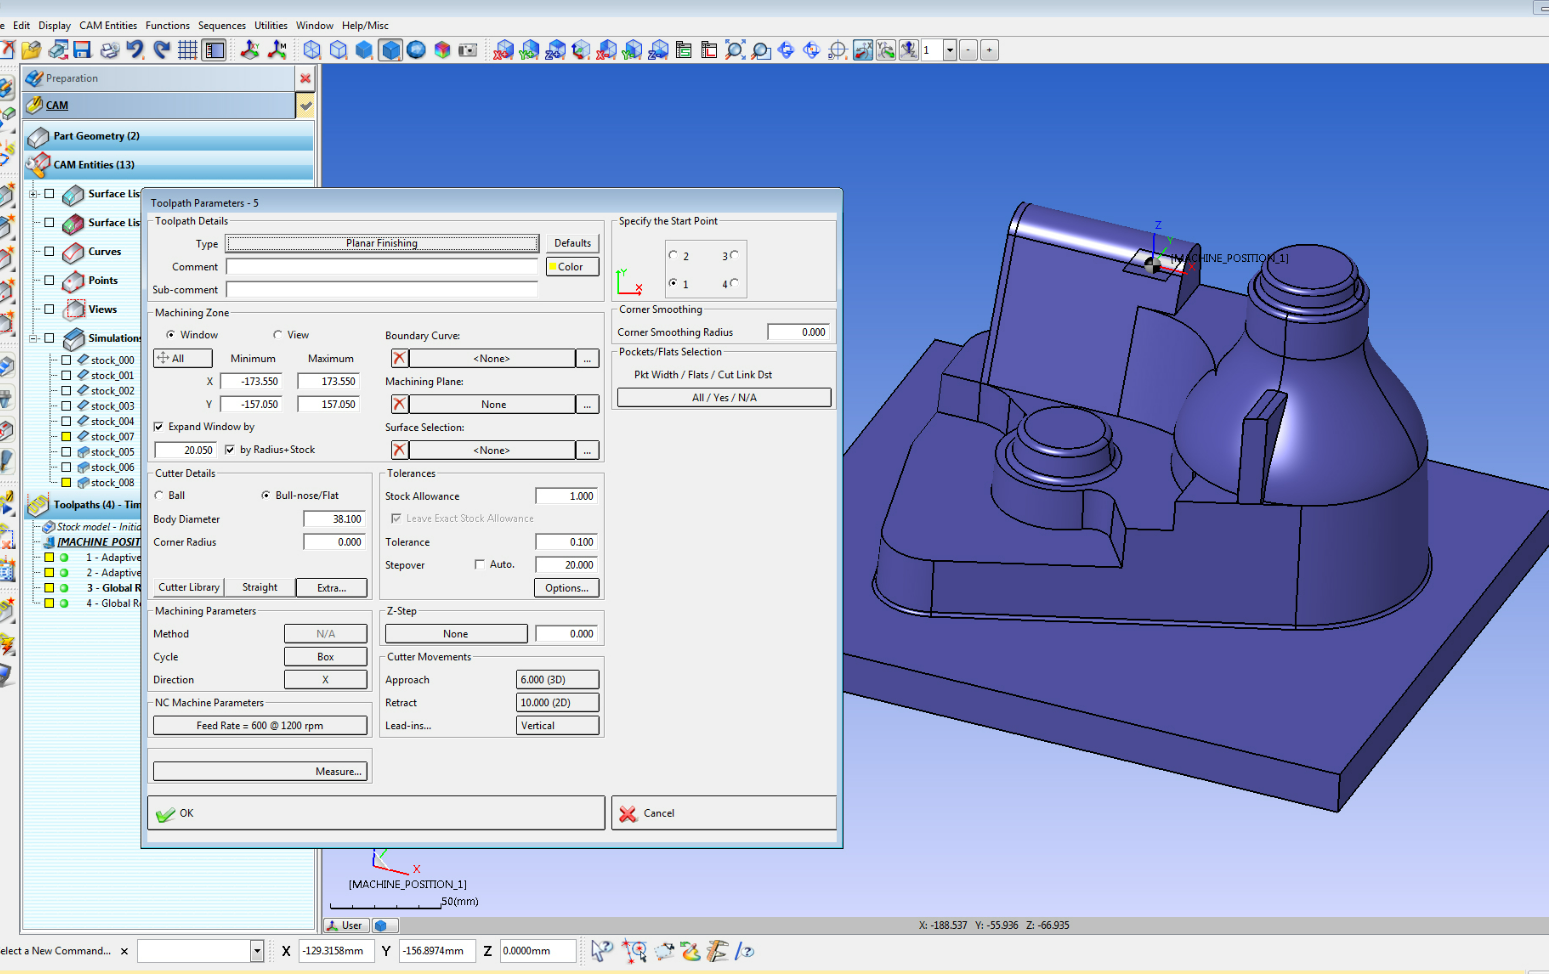Toggle the grid display icon

(187, 50)
